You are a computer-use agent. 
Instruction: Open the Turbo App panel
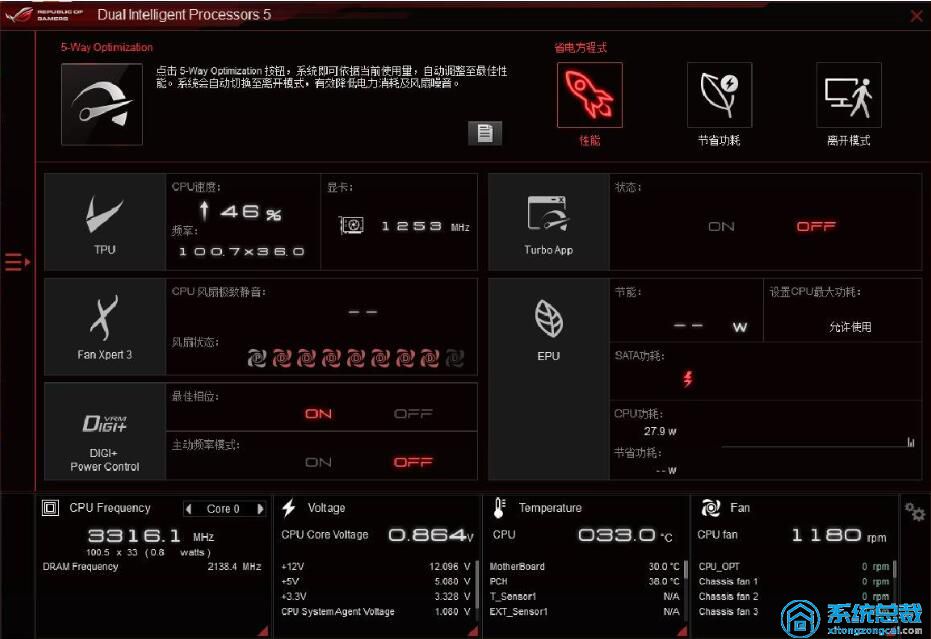(x=549, y=222)
